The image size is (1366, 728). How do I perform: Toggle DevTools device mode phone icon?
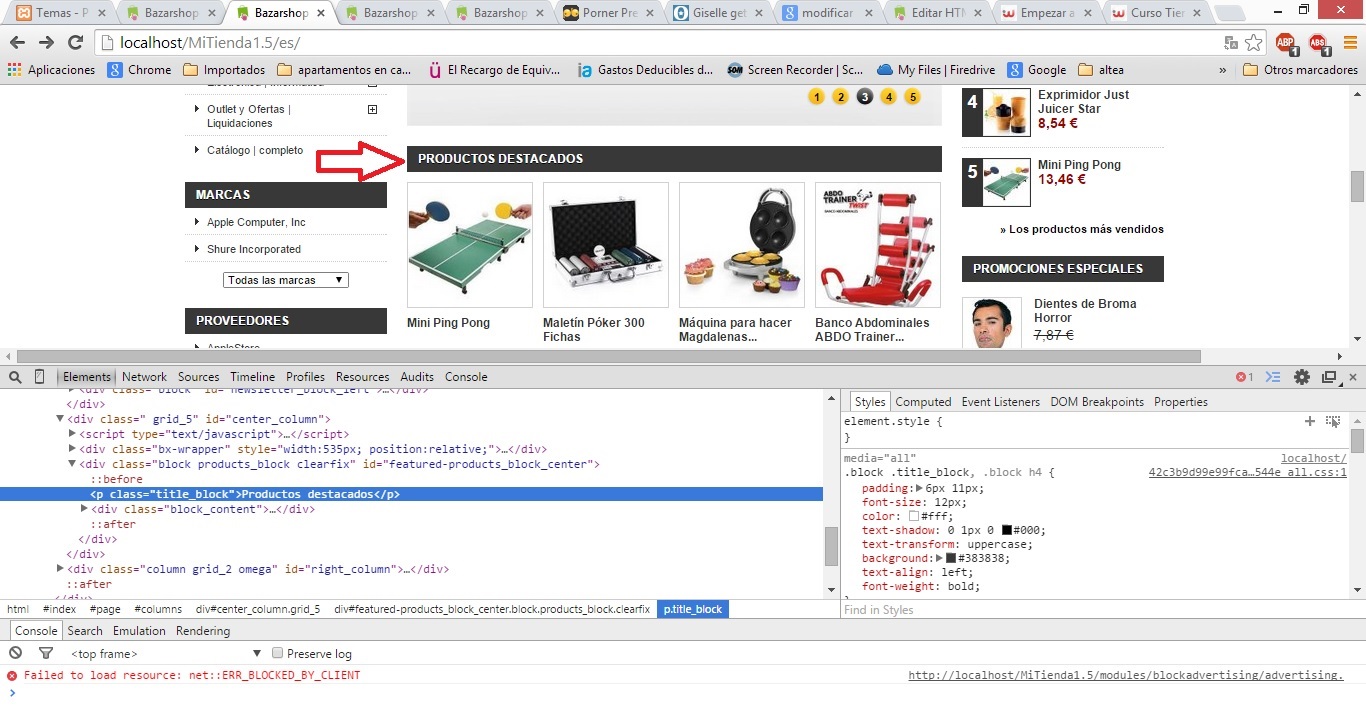coord(40,377)
